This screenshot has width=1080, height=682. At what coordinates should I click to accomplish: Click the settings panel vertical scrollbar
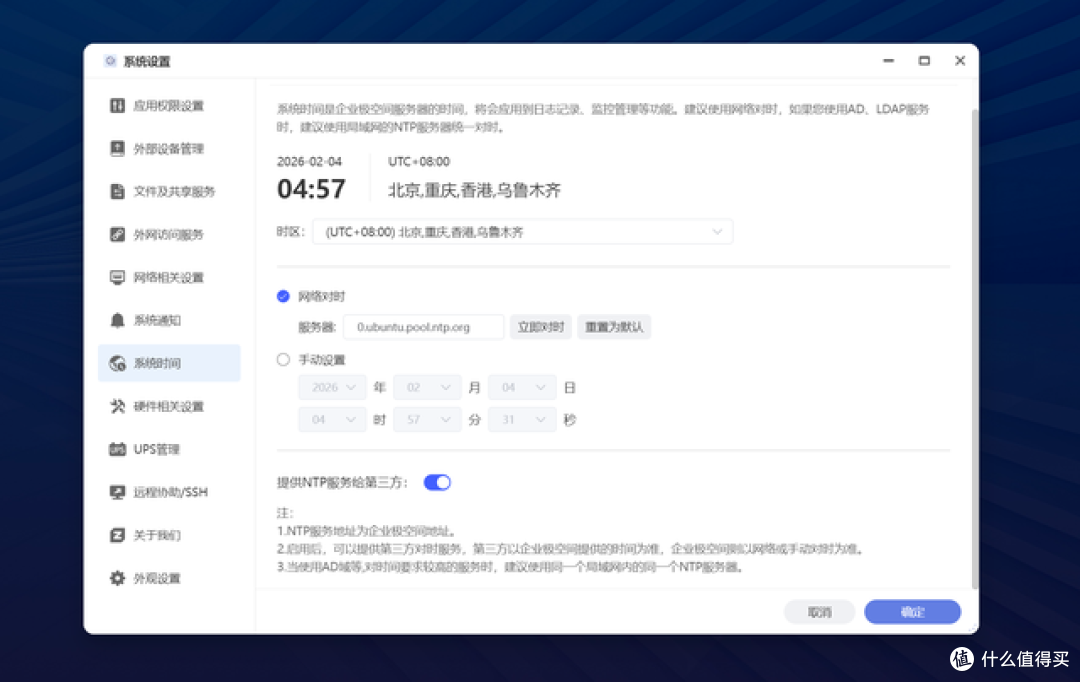pos(974,348)
